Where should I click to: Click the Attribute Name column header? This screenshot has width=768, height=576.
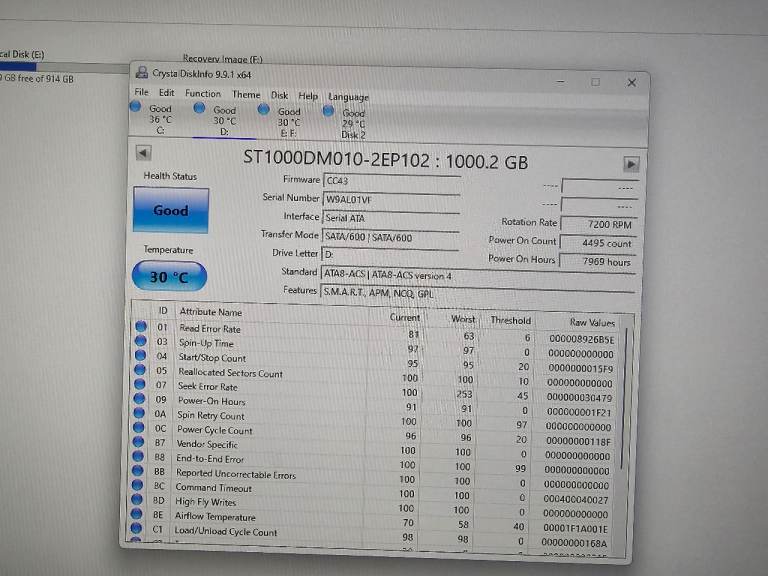[211, 312]
